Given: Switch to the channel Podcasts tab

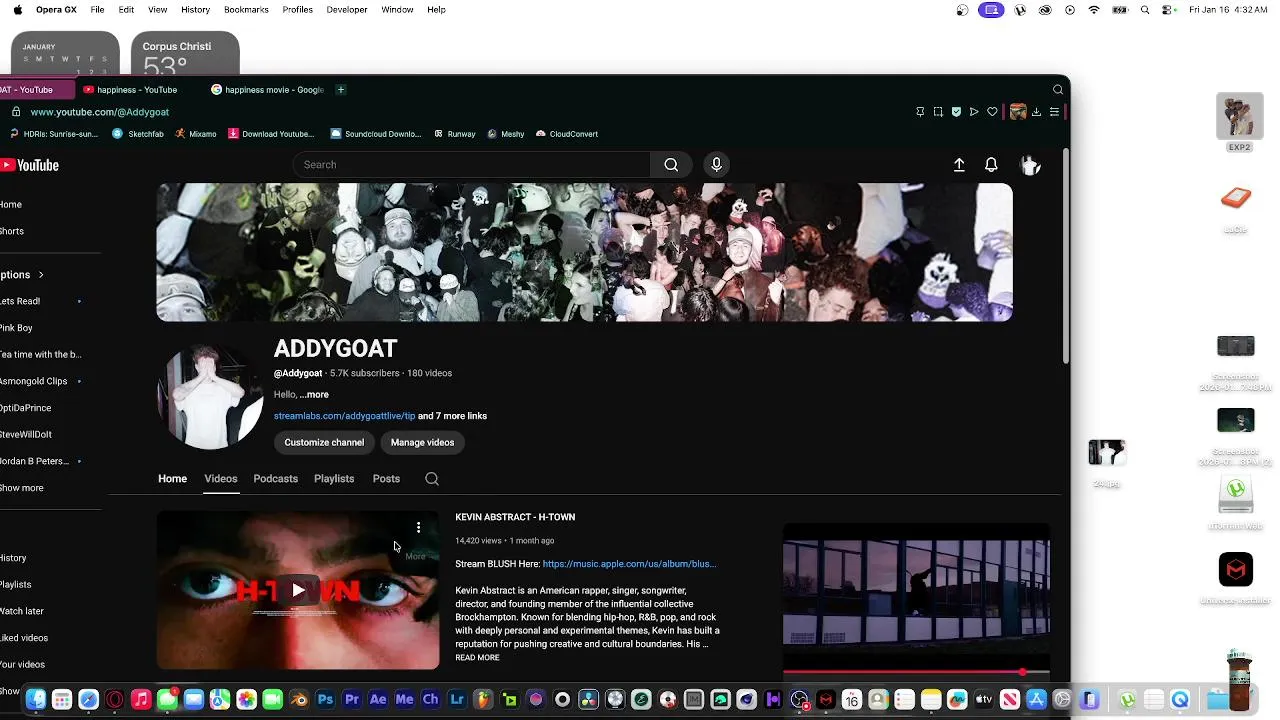Looking at the screenshot, I should pos(275,479).
